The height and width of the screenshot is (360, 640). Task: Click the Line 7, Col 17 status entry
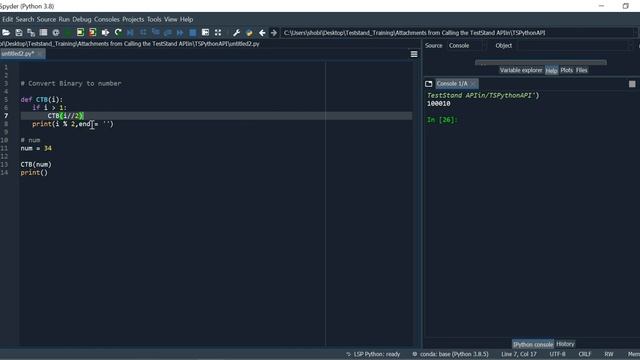point(519,354)
